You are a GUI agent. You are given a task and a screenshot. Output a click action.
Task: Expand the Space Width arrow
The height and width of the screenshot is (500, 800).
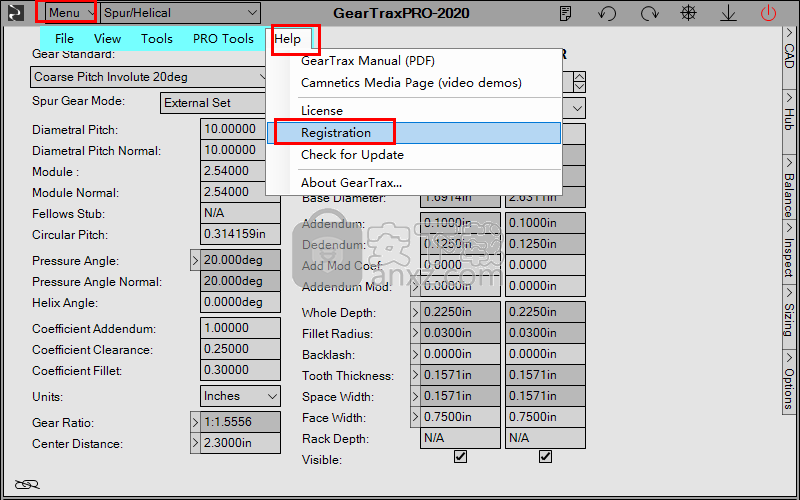tap(415, 396)
